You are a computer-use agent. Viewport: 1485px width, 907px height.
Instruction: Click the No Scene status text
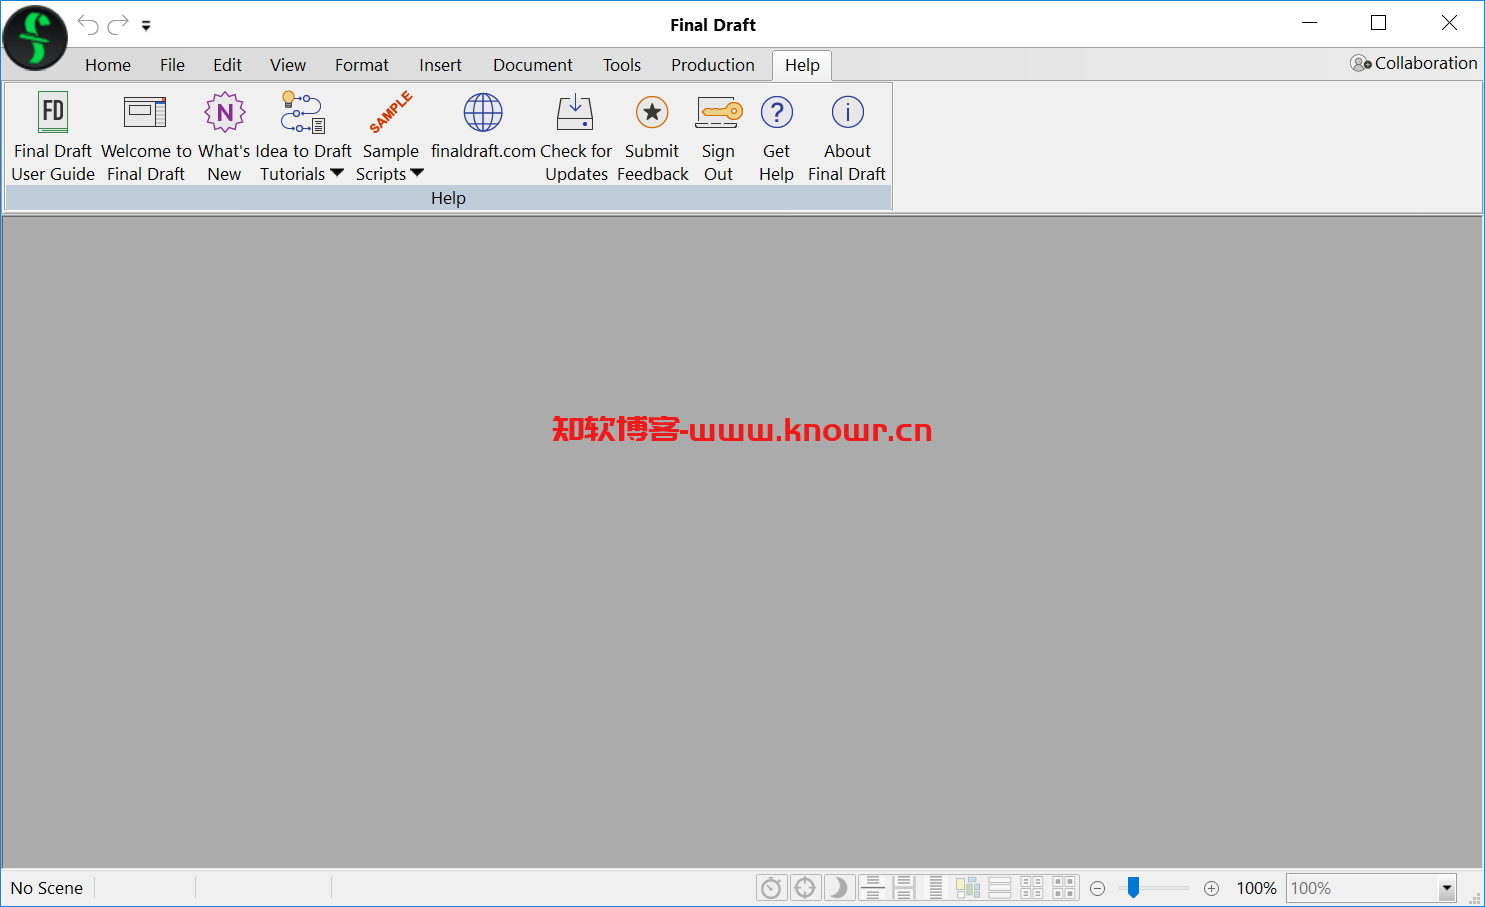(x=47, y=888)
